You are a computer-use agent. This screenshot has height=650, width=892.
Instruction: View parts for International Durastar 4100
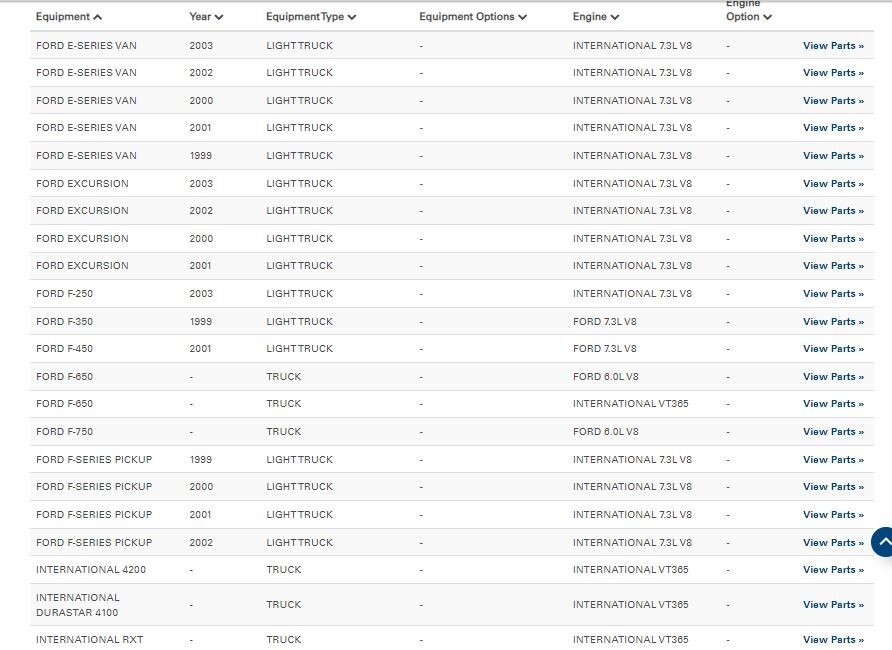tap(833, 605)
